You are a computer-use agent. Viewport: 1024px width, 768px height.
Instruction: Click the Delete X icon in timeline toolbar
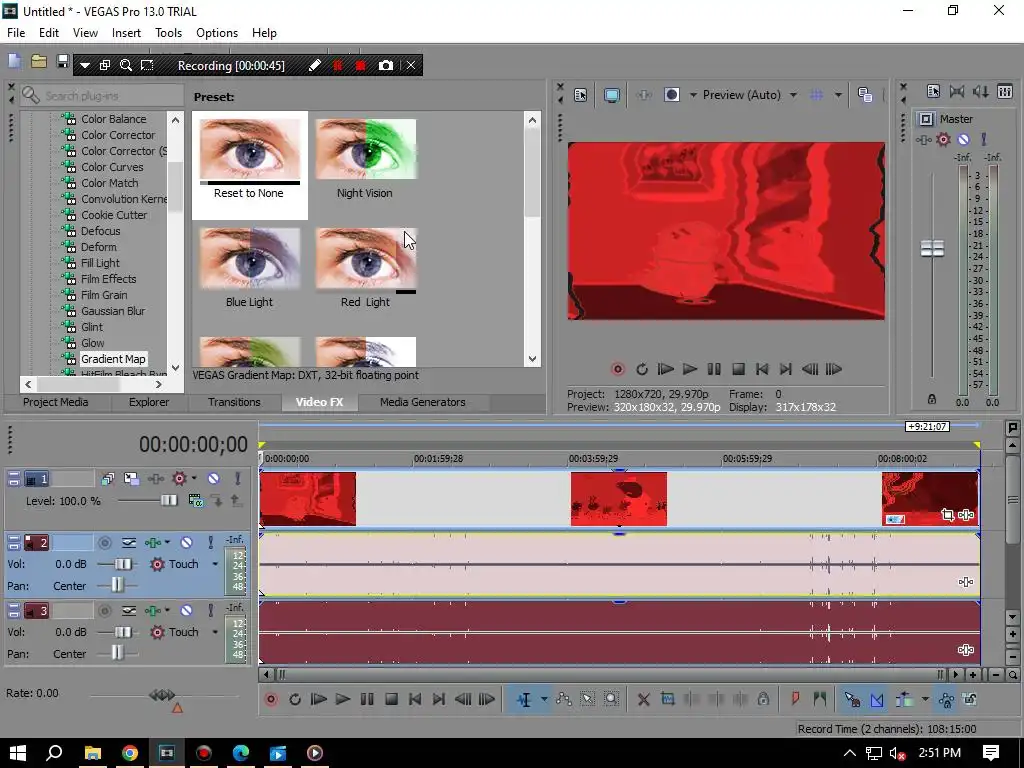pos(643,699)
